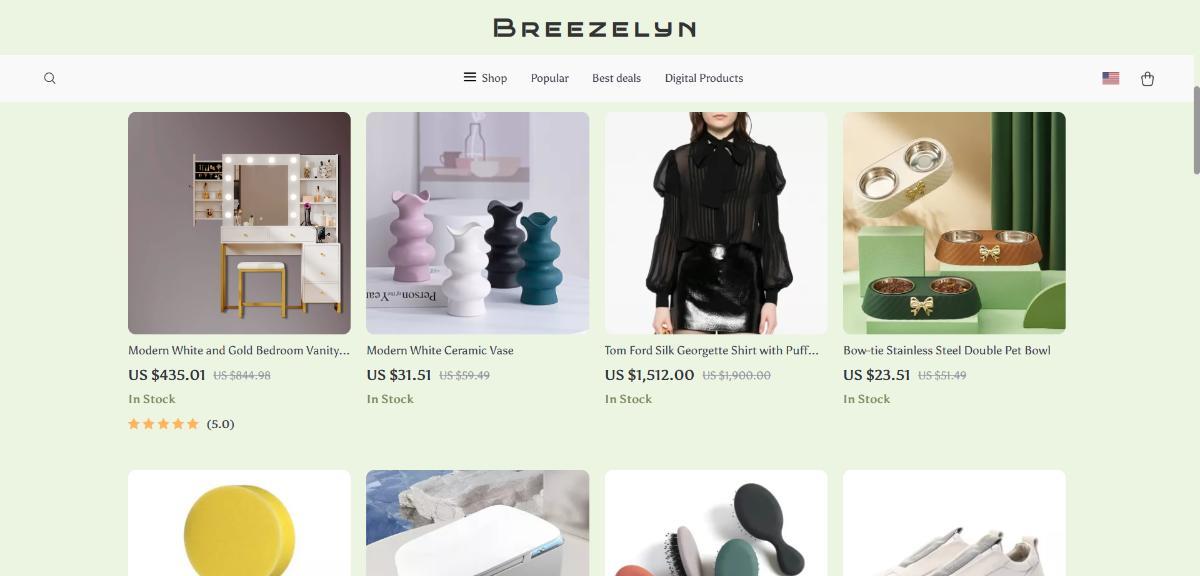The image size is (1200, 576).
Task: View the black silk shirt product image
Action: click(x=716, y=223)
